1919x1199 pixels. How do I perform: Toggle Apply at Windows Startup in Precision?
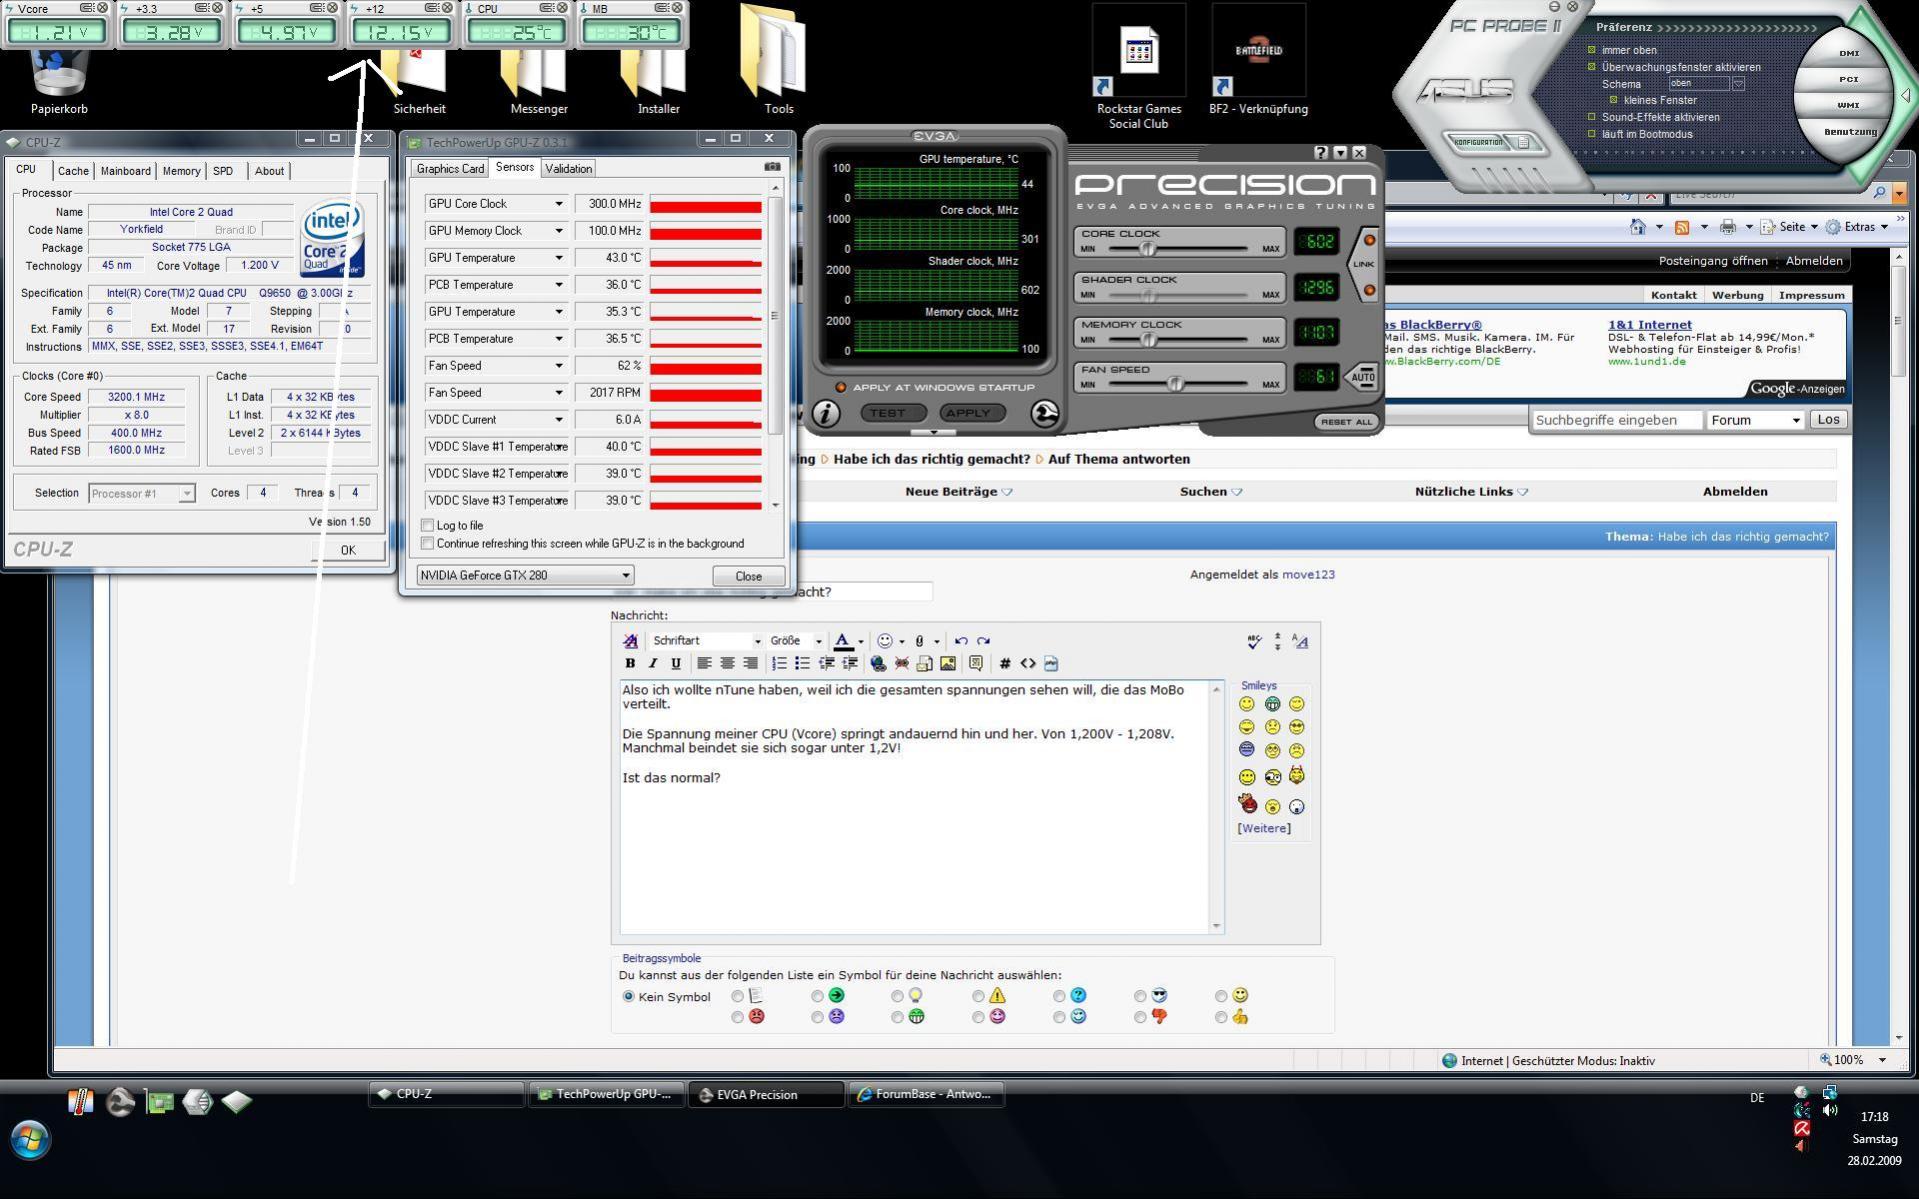(x=841, y=387)
